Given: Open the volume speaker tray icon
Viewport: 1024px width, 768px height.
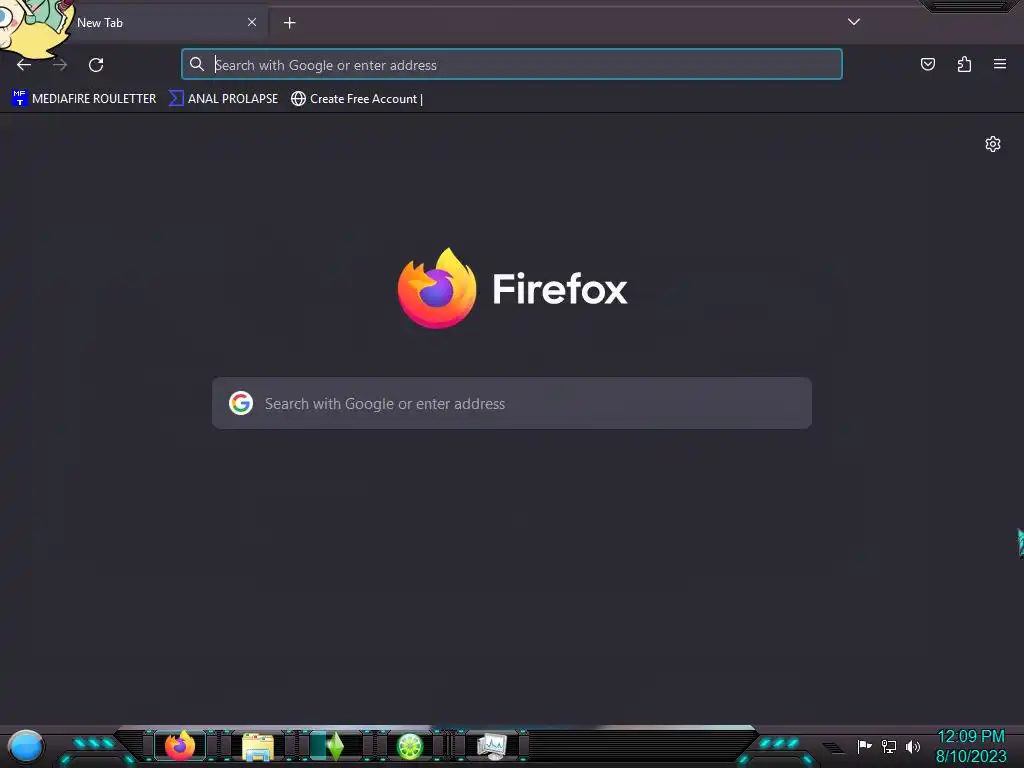Looking at the screenshot, I should coord(913,746).
